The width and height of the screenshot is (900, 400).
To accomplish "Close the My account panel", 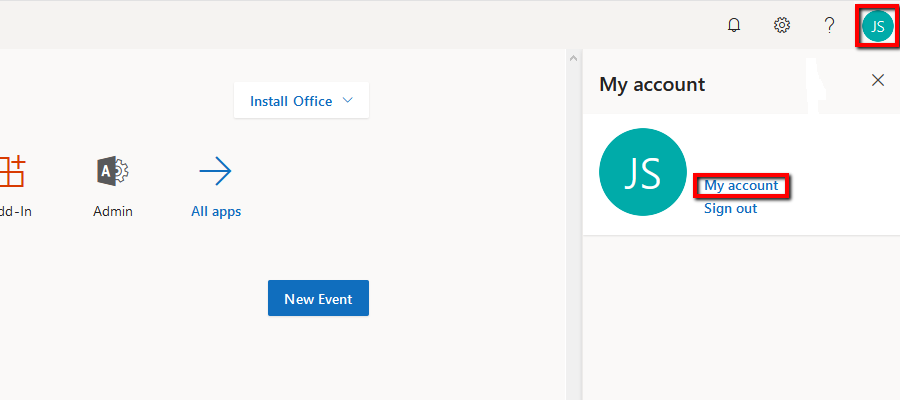I will (x=878, y=80).
